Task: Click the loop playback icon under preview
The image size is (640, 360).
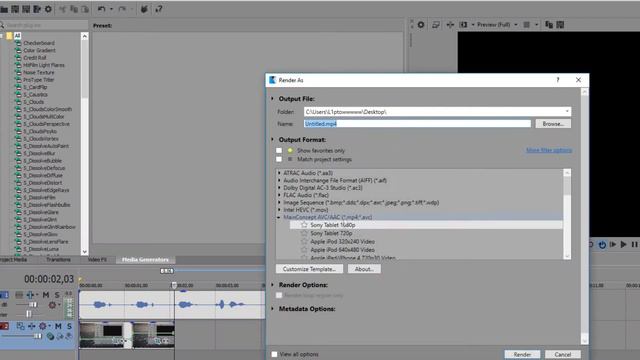Action: [x=602, y=244]
